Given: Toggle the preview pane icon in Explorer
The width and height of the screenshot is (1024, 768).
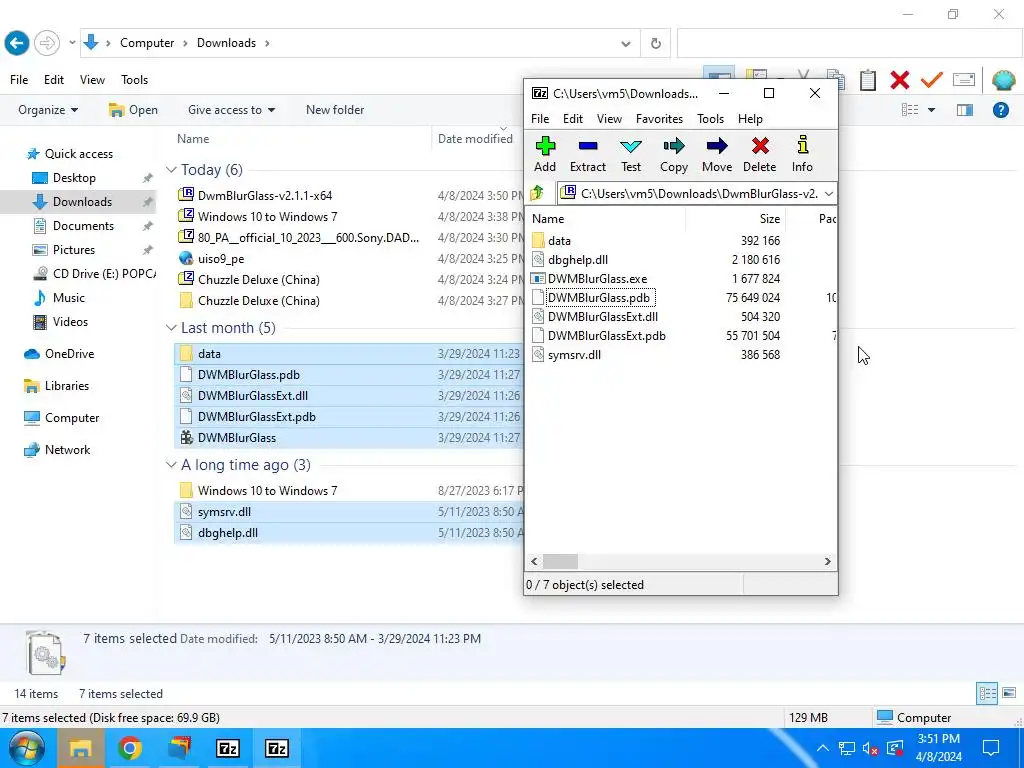Looking at the screenshot, I should coord(965,110).
